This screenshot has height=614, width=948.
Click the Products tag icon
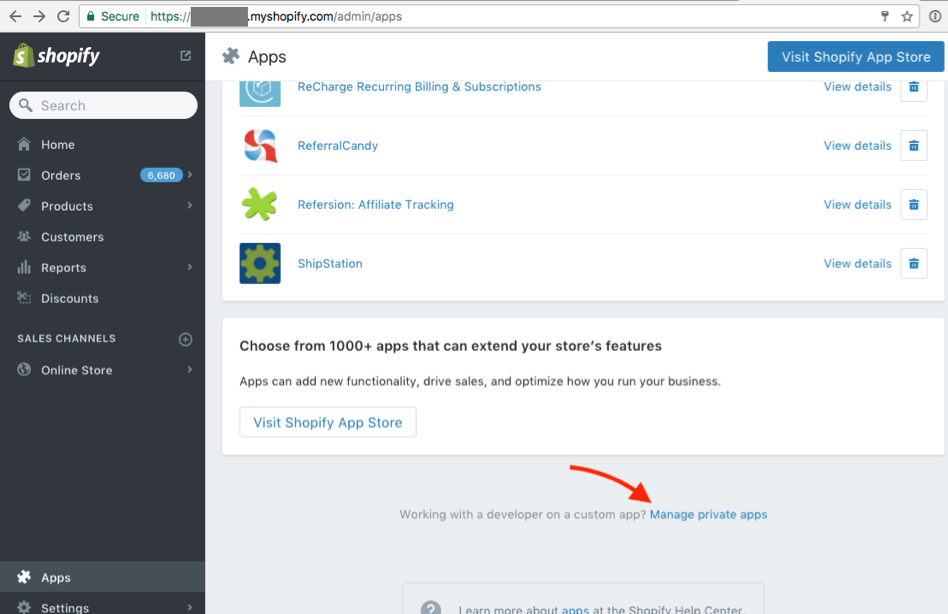[24, 206]
